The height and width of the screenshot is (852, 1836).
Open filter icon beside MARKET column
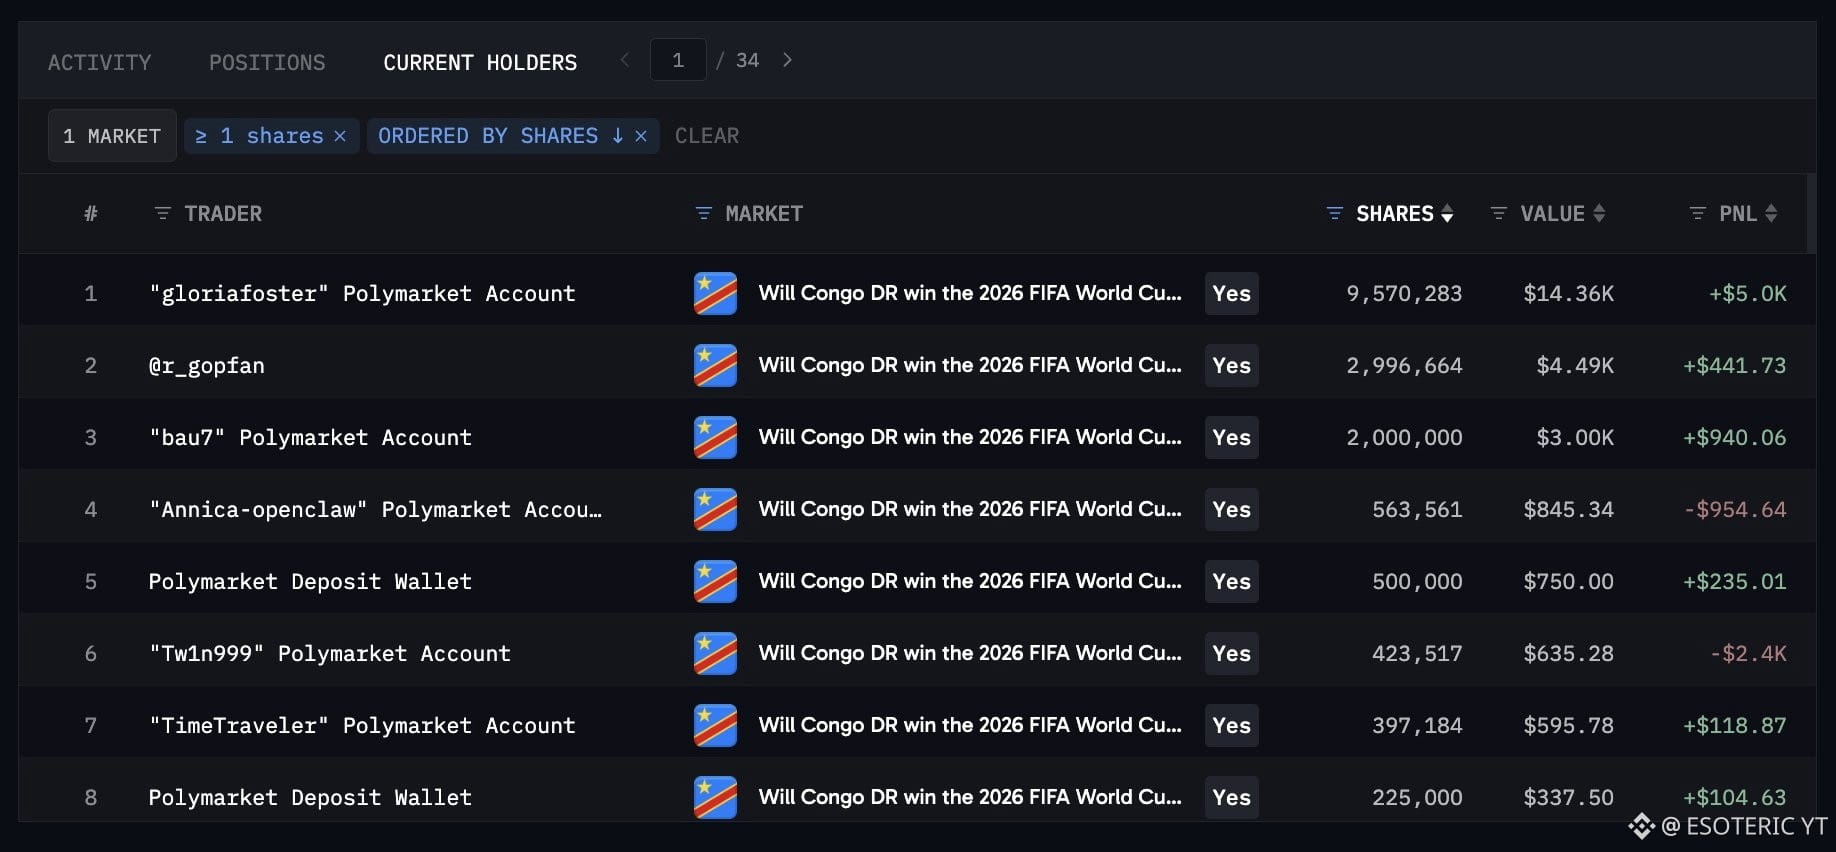pos(703,213)
